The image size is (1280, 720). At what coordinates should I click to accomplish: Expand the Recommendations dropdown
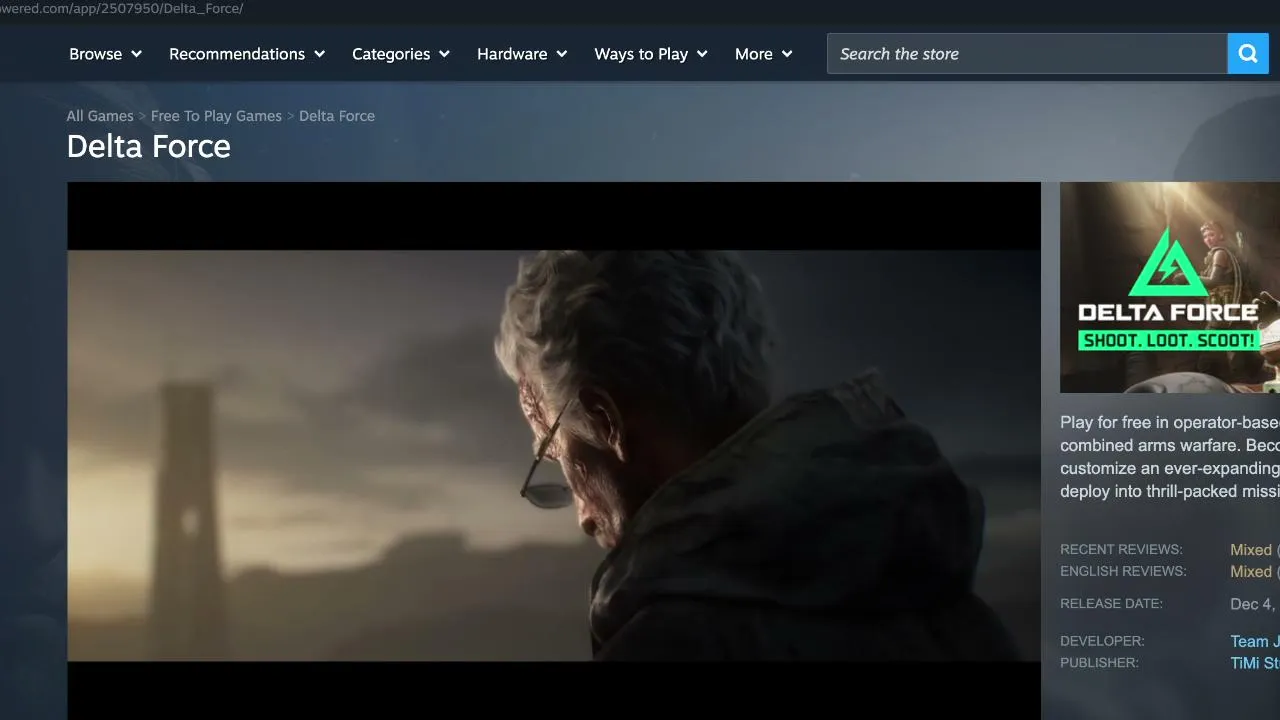click(x=247, y=54)
